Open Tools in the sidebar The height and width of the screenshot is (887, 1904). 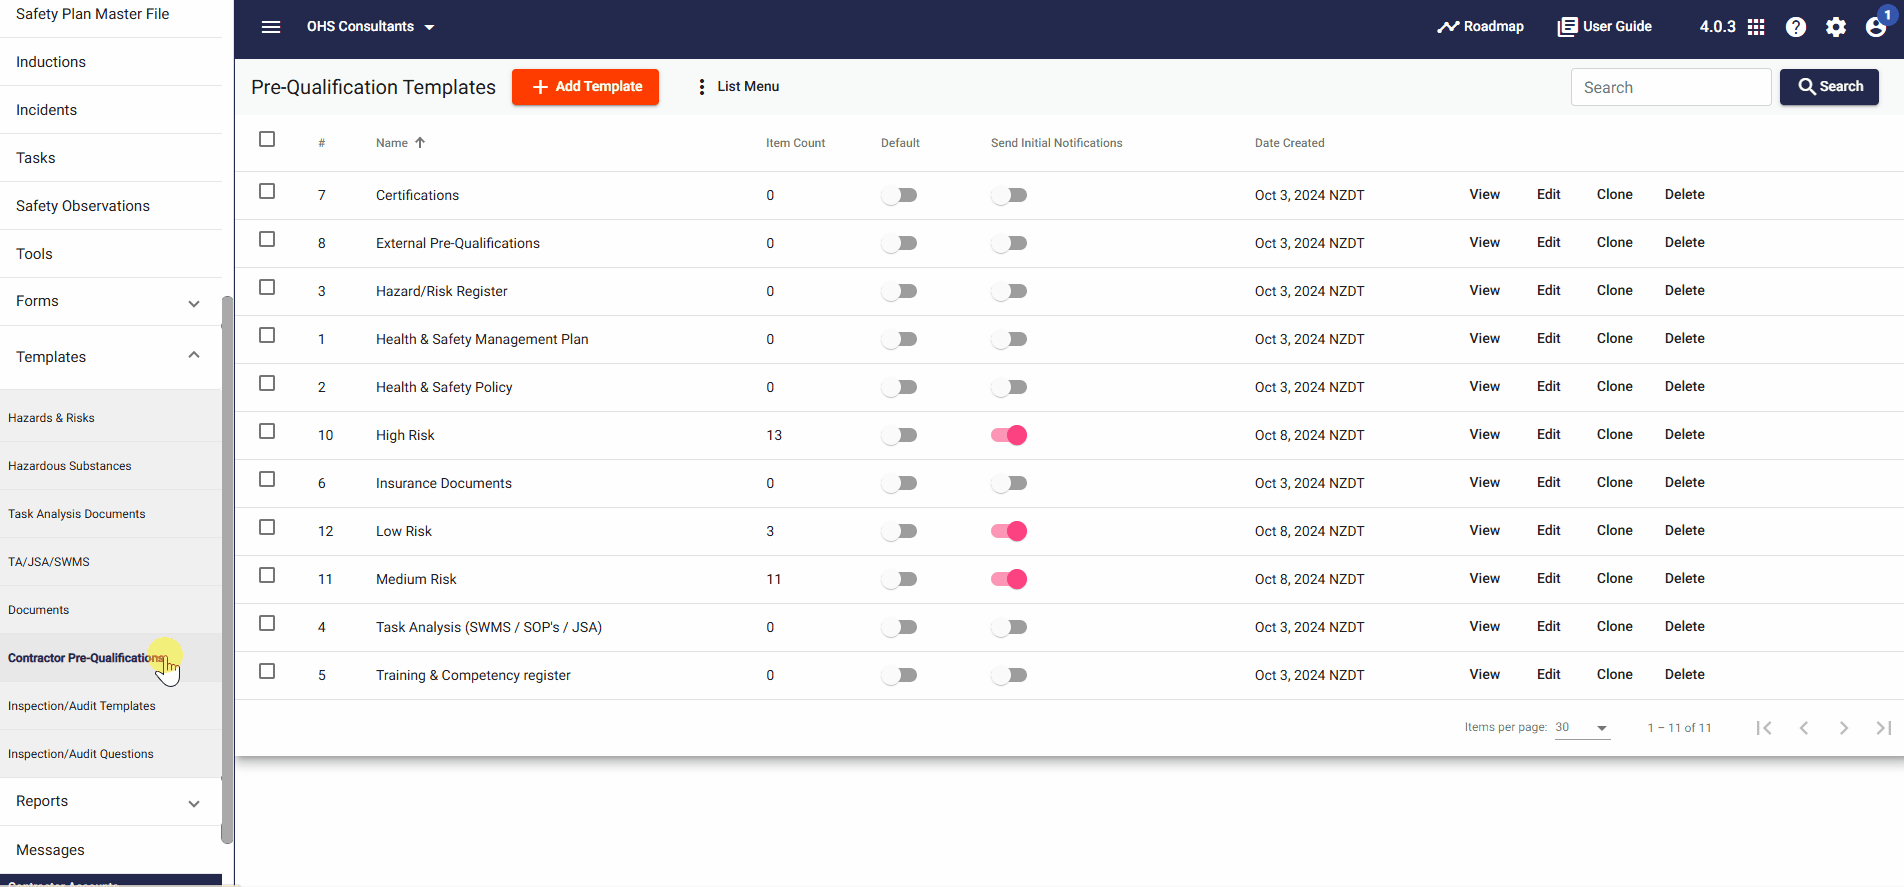(111, 254)
